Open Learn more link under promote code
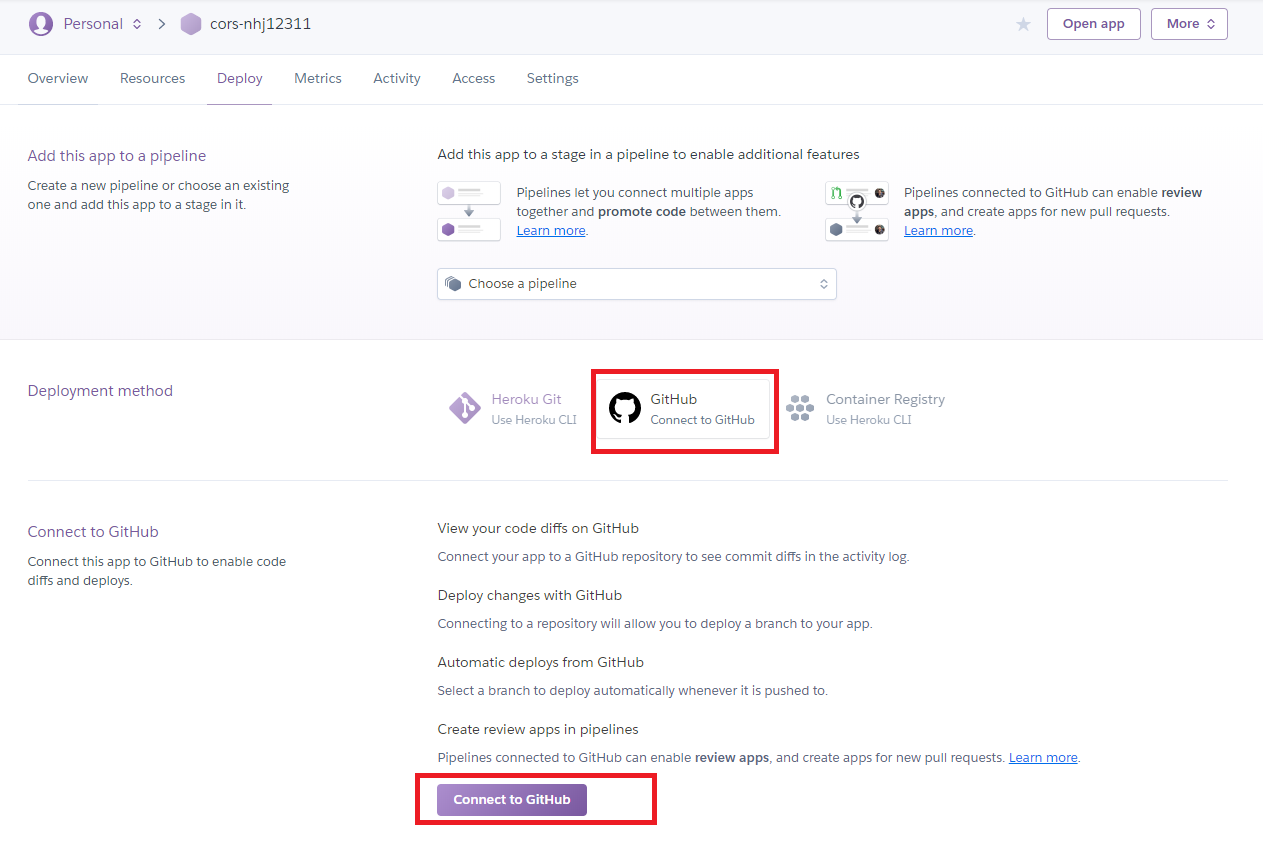Viewport: 1263px width, 865px height. click(551, 231)
